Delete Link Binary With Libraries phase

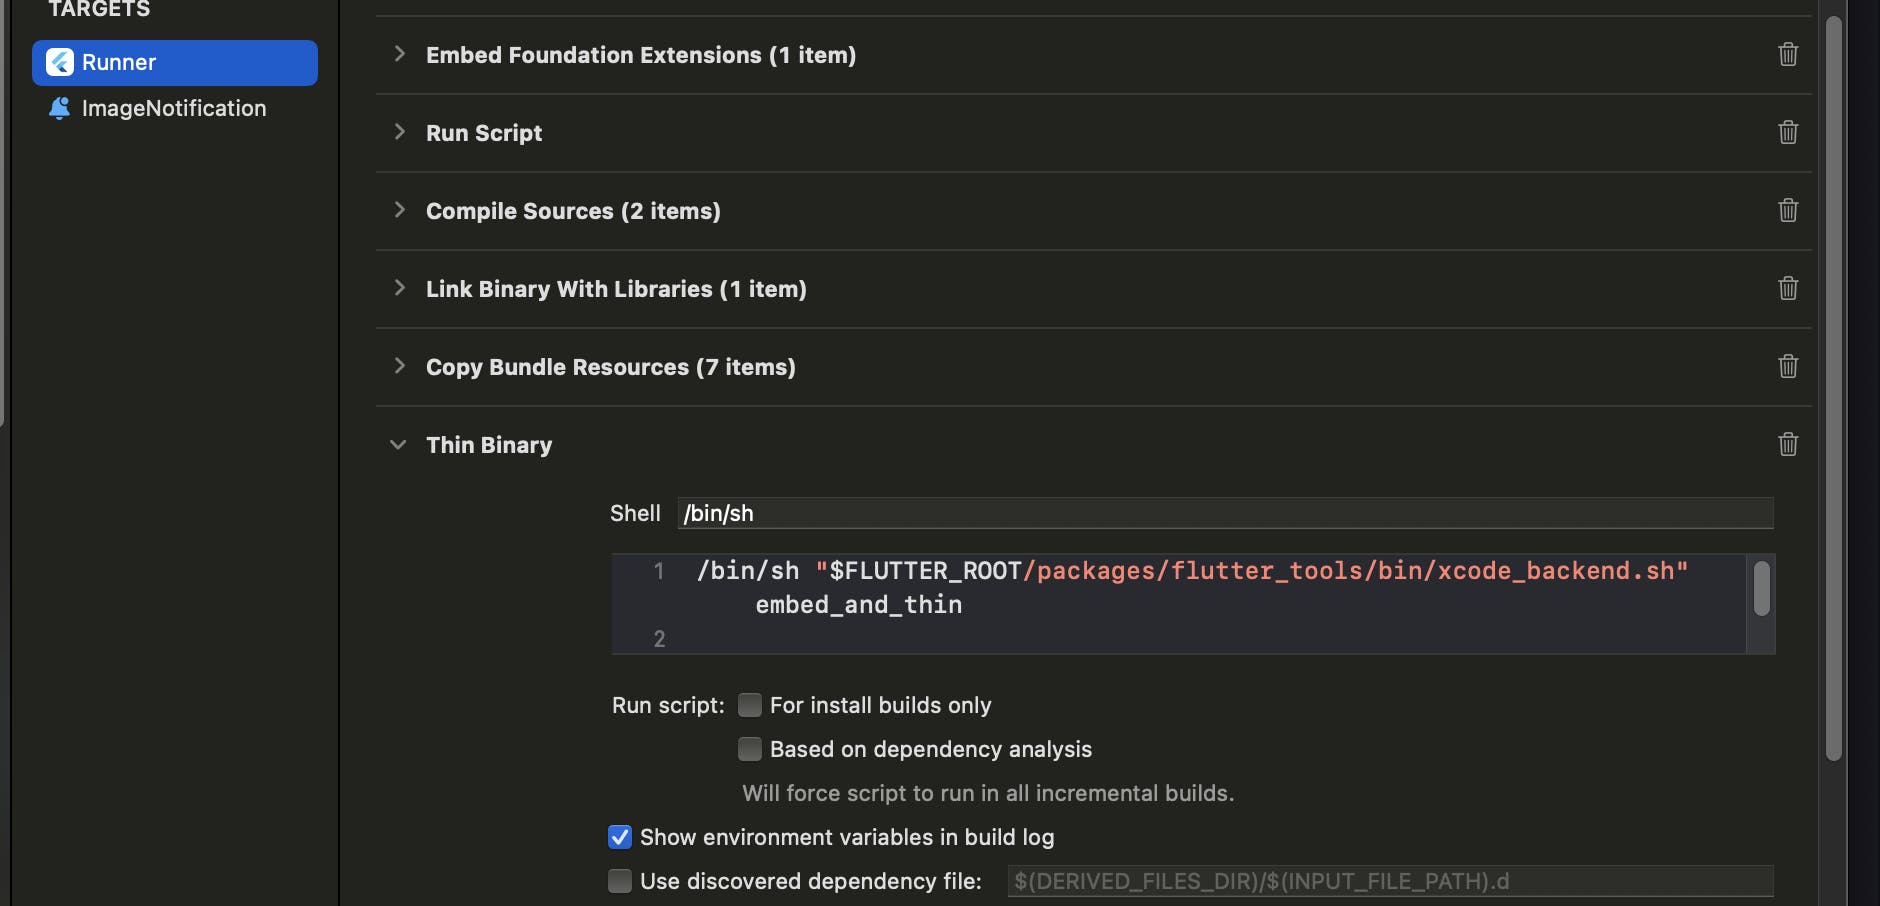coord(1788,288)
